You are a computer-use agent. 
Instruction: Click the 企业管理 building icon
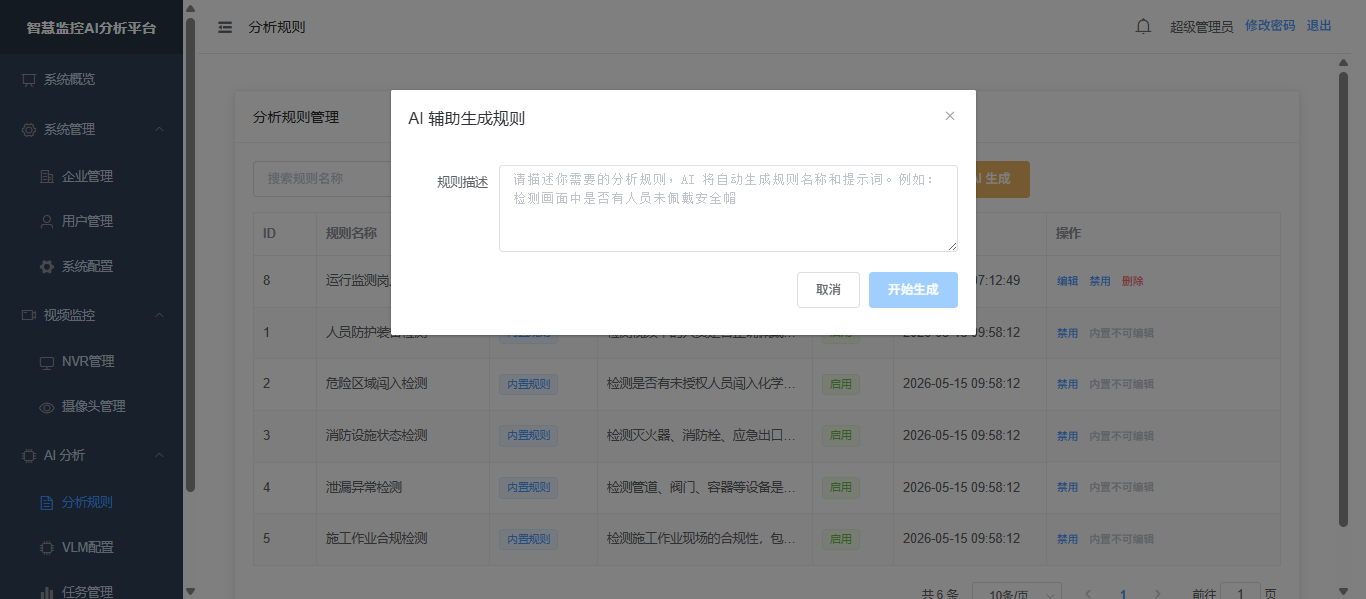[47, 177]
